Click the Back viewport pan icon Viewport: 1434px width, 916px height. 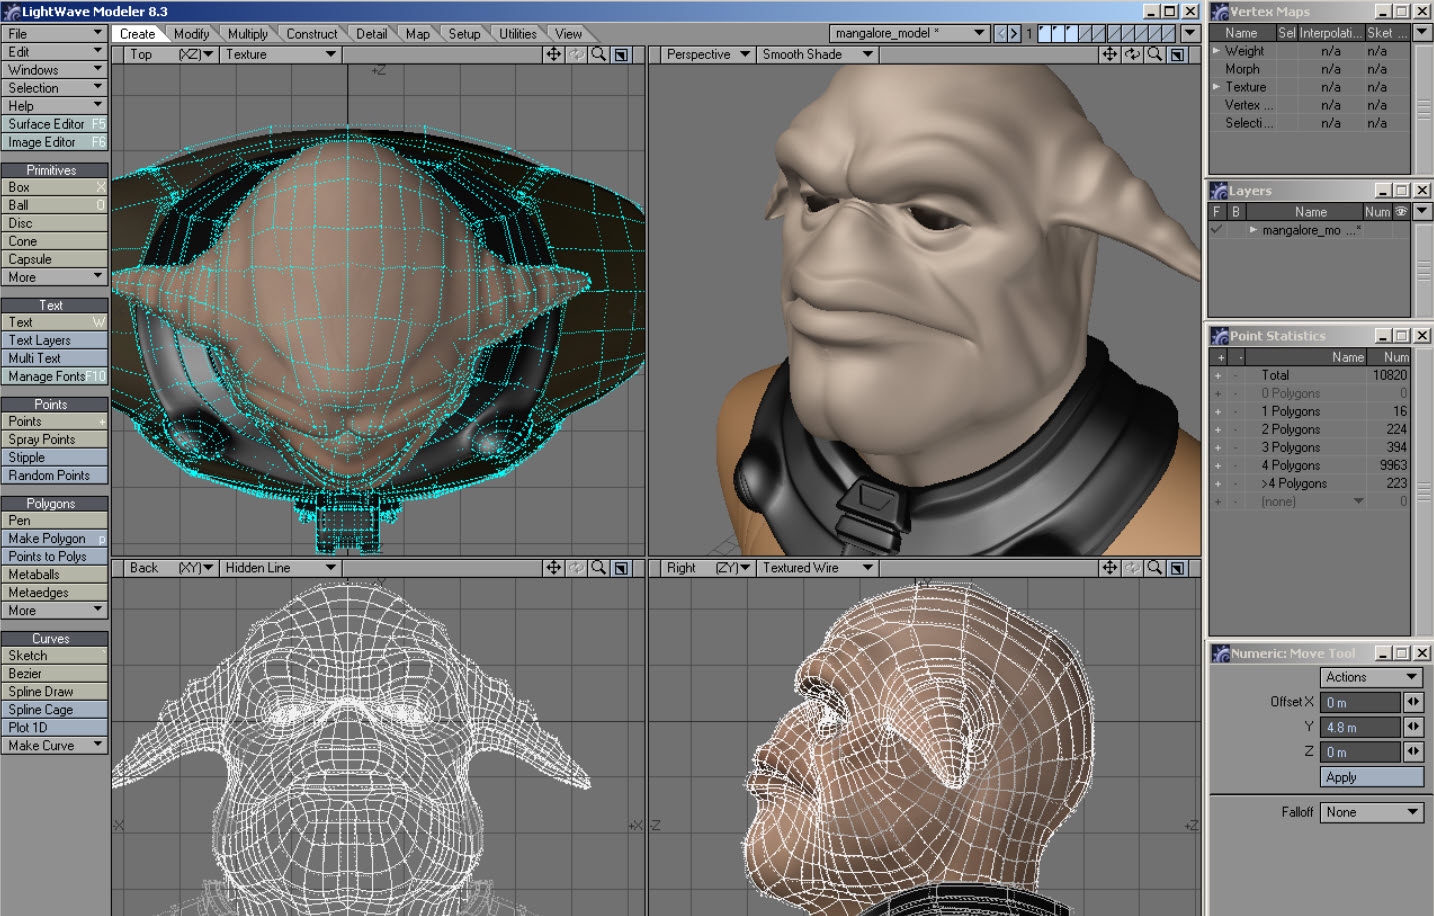pyautogui.click(x=553, y=567)
